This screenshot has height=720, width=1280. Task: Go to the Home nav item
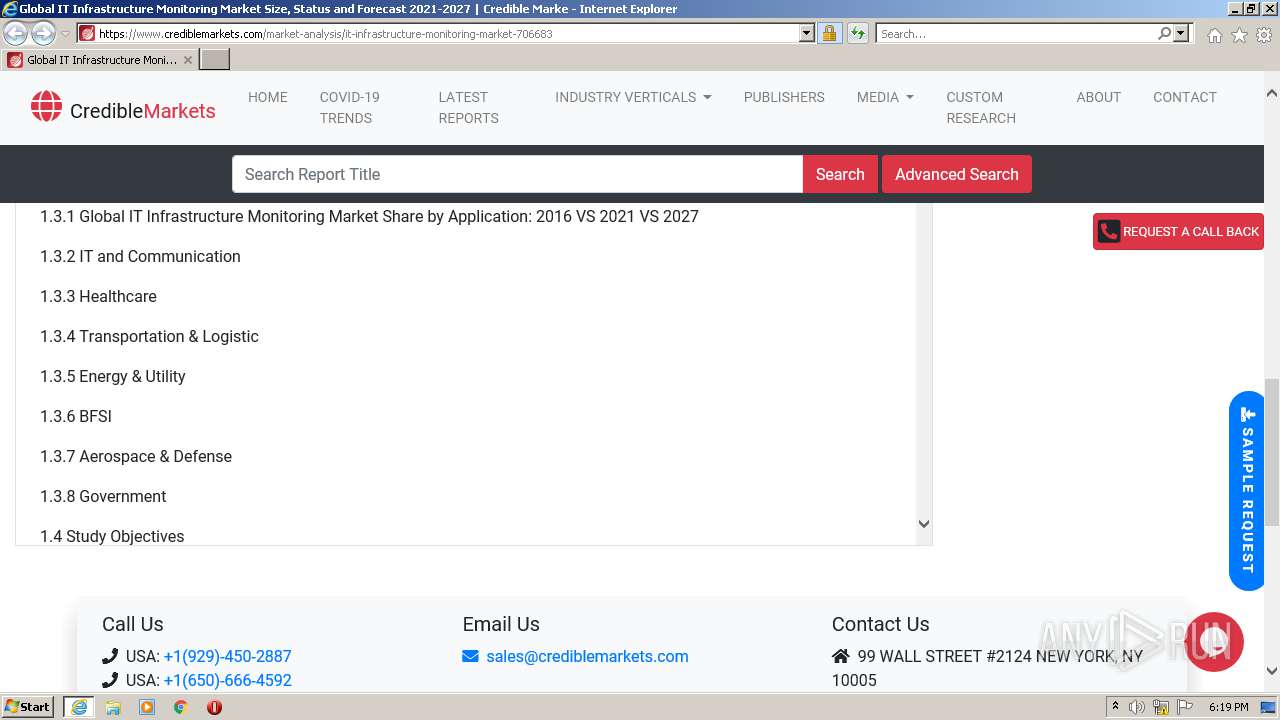pyautogui.click(x=268, y=97)
